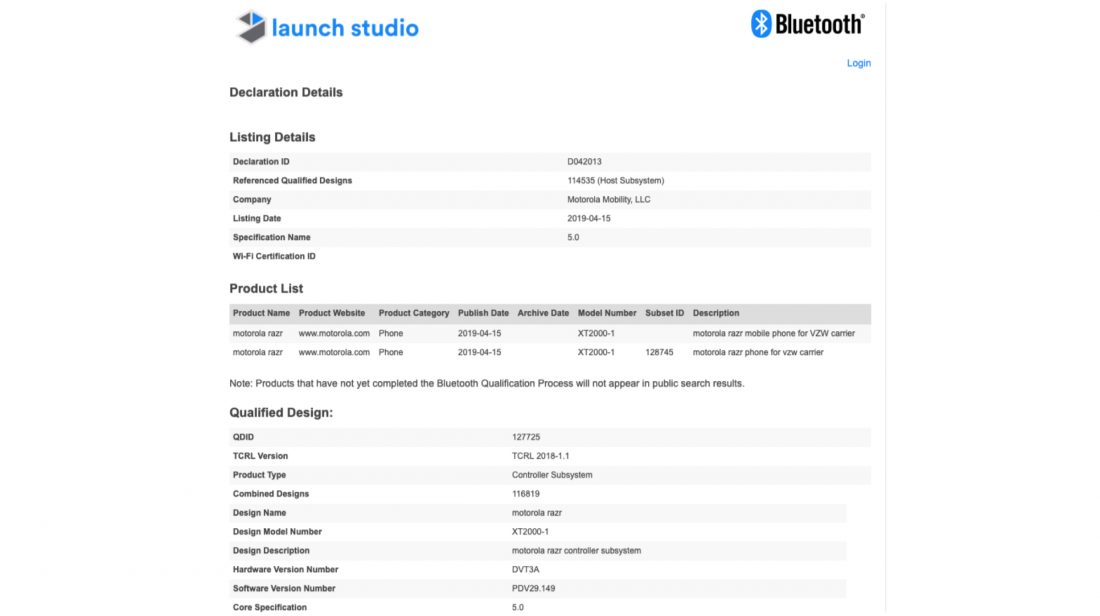Click the Declaration ID value D042013
Image resolution: width=1100 pixels, height=616 pixels.
click(584, 162)
